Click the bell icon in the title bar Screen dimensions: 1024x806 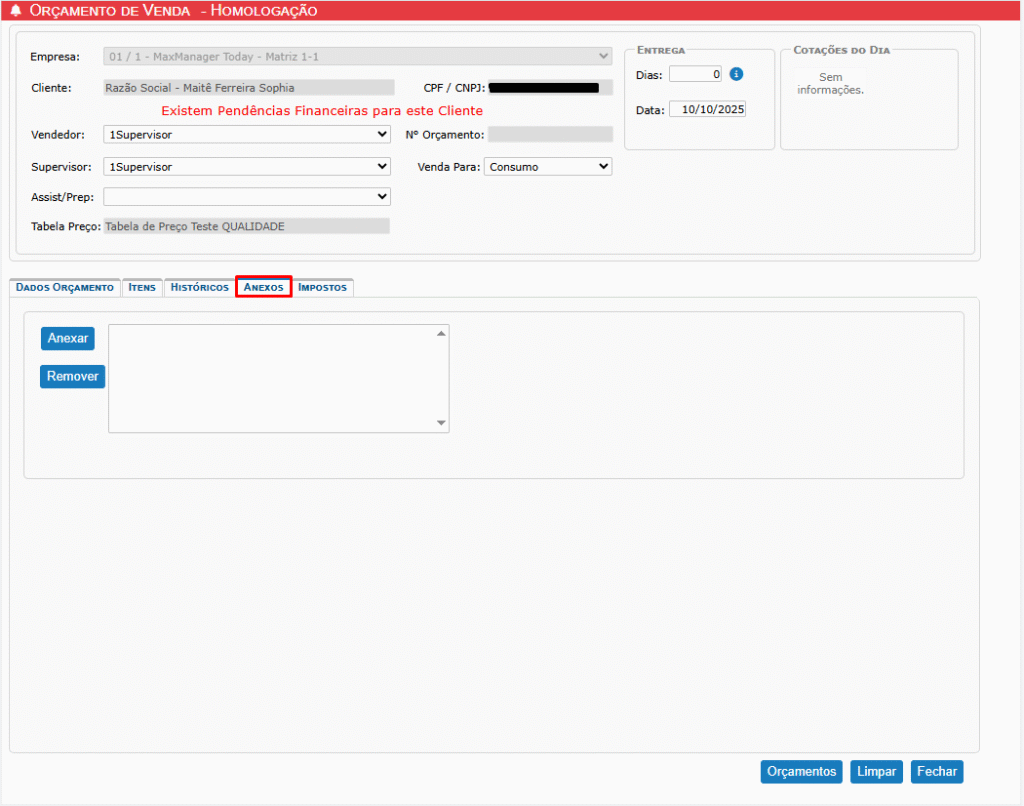tap(15, 11)
